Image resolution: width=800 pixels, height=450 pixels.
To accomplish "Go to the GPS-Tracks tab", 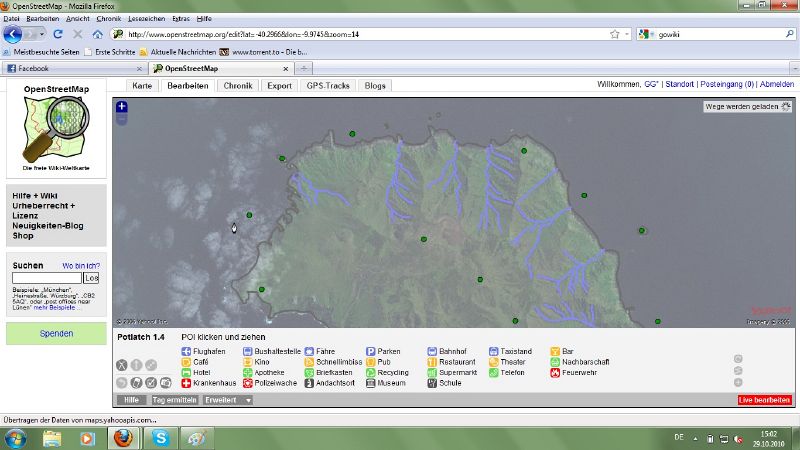I will [328, 86].
